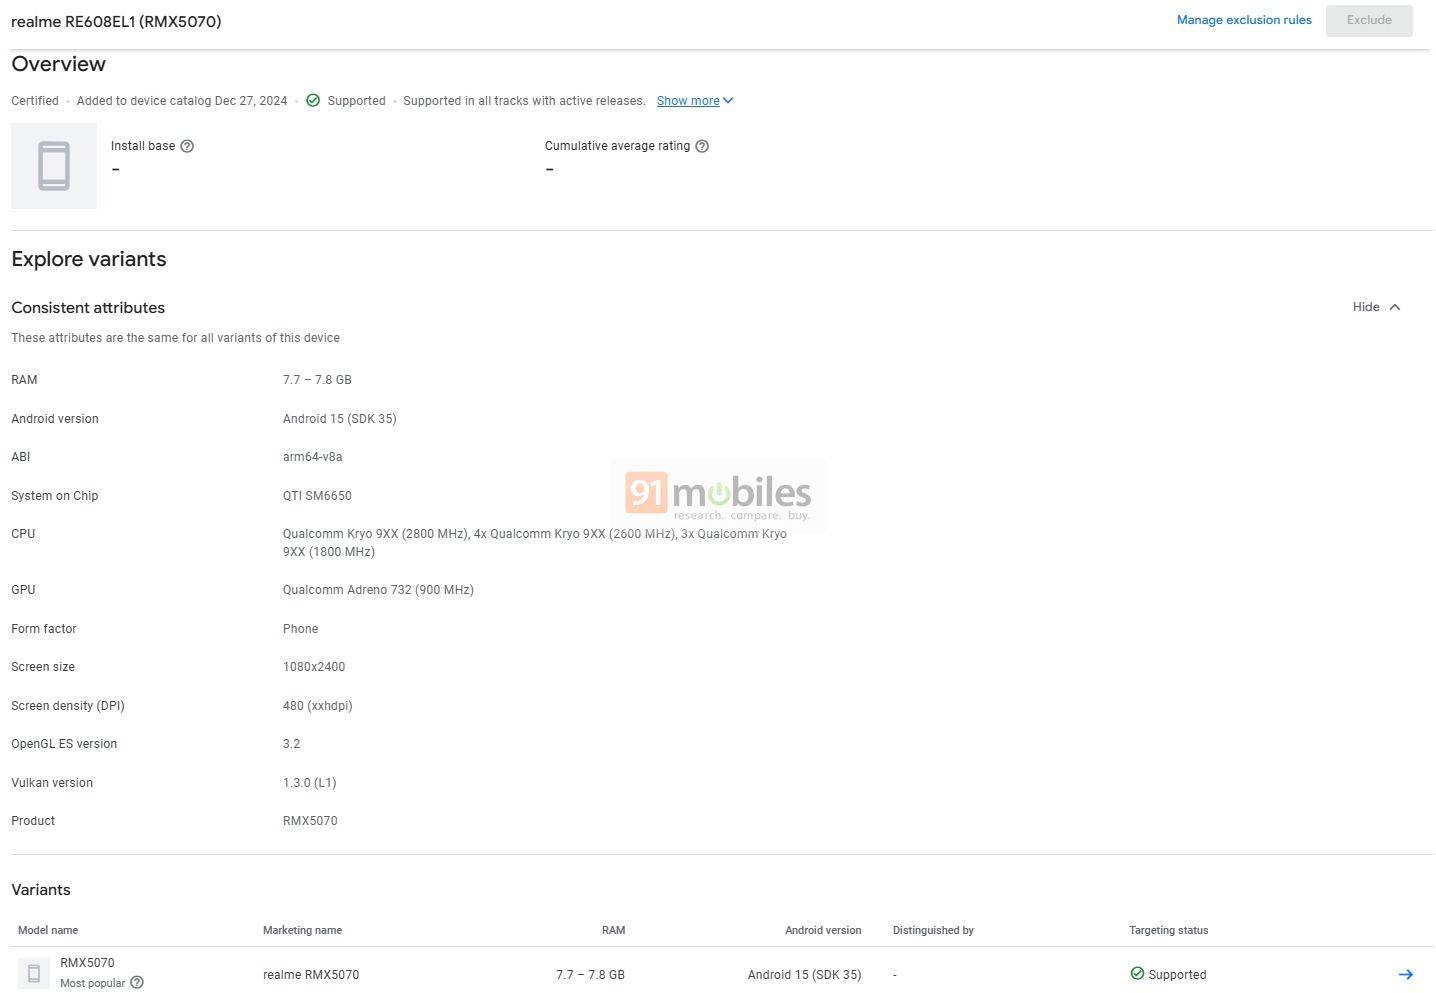This screenshot has height=993, width=1436.
Task: Click the phone icon beside the RMX5070 variant
Action: pyautogui.click(x=34, y=972)
